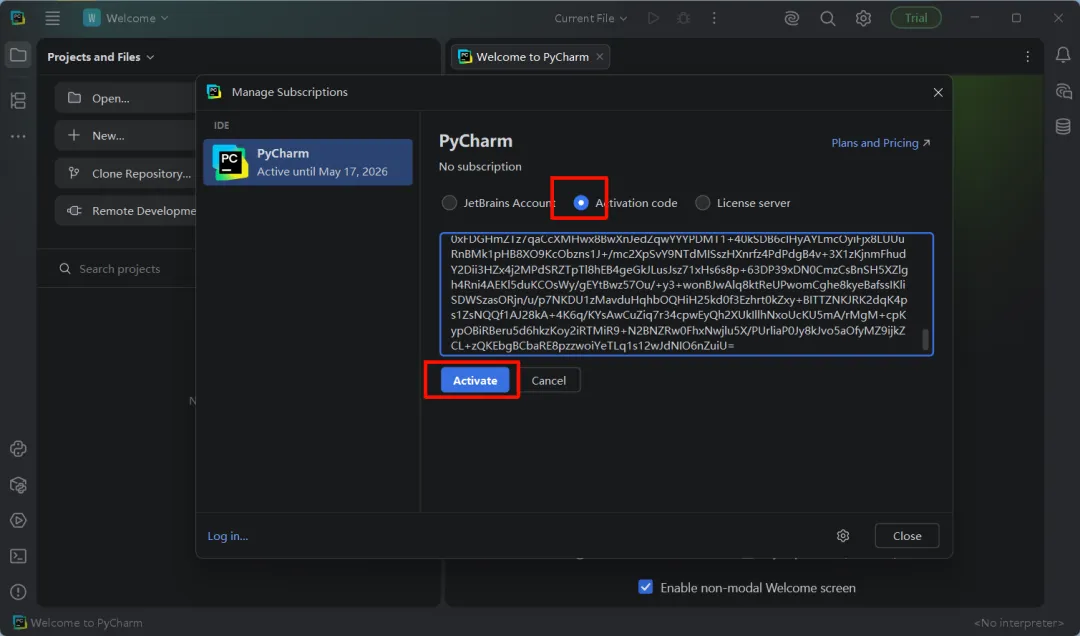Select the JetBrains Account radio button

[449, 203]
